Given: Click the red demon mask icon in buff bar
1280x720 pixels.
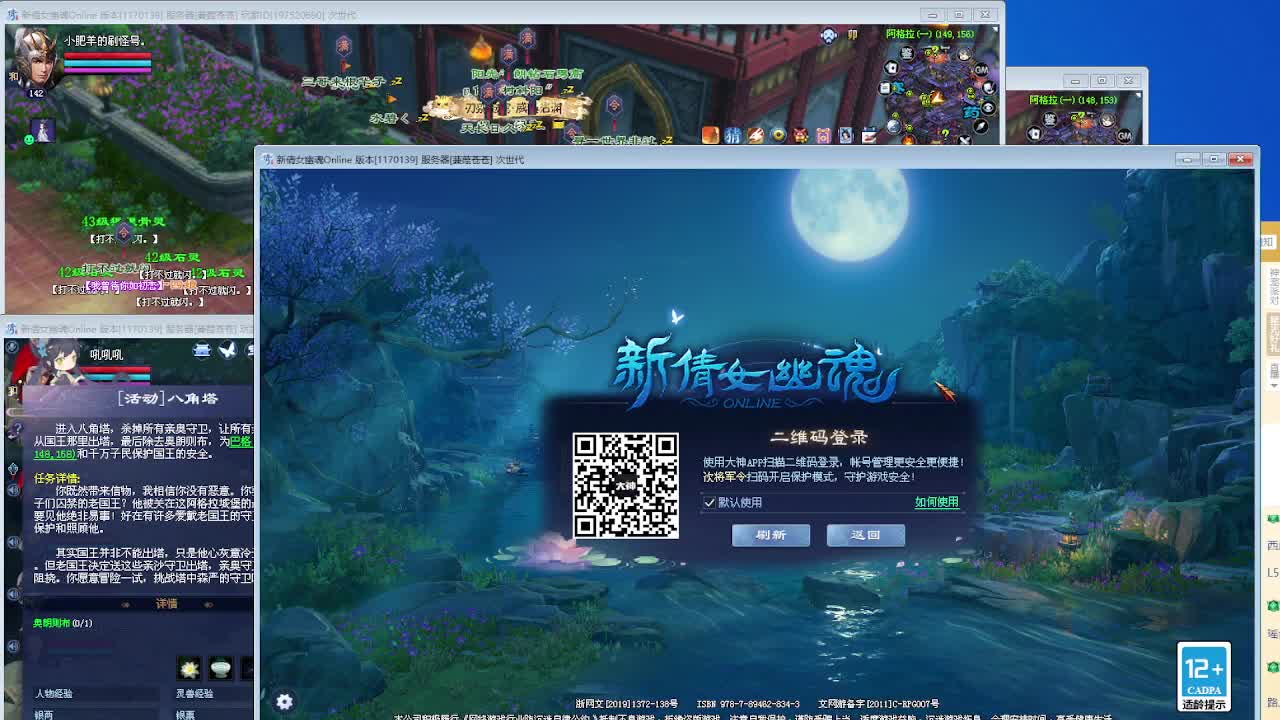Looking at the screenshot, I should click(x=801, y=135).
